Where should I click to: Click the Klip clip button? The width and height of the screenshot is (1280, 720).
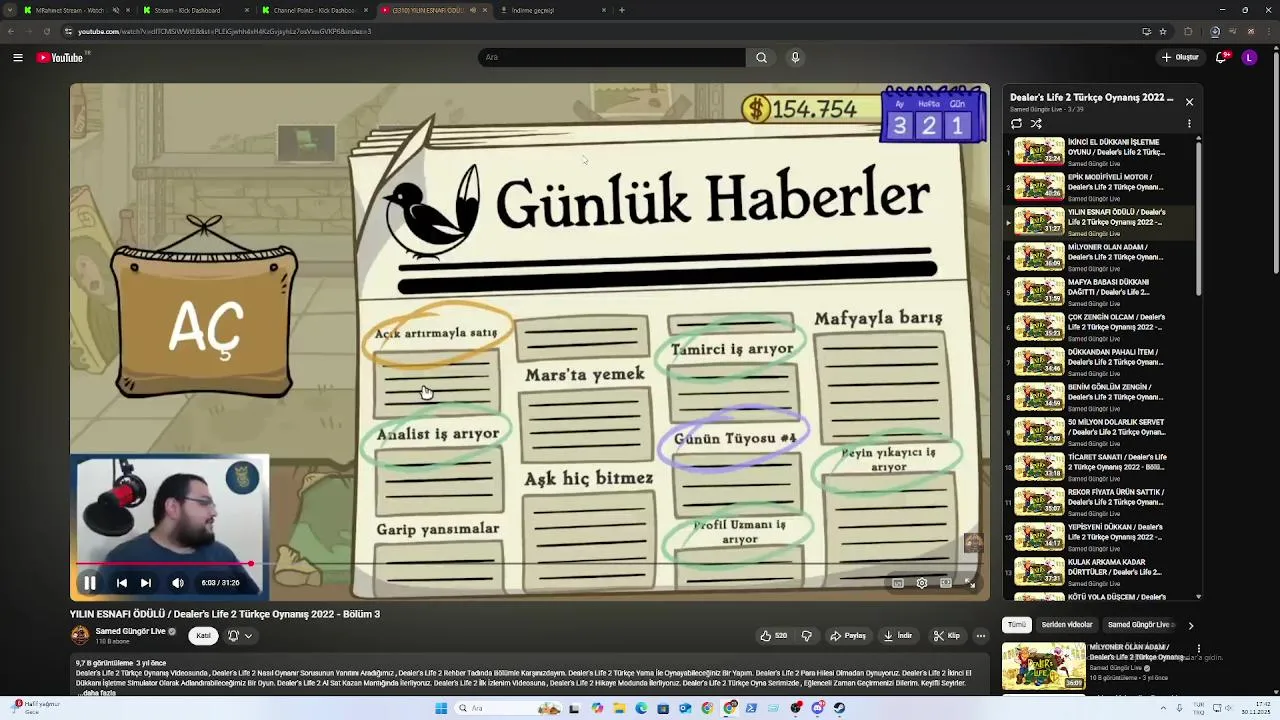[x=947, y=635]
